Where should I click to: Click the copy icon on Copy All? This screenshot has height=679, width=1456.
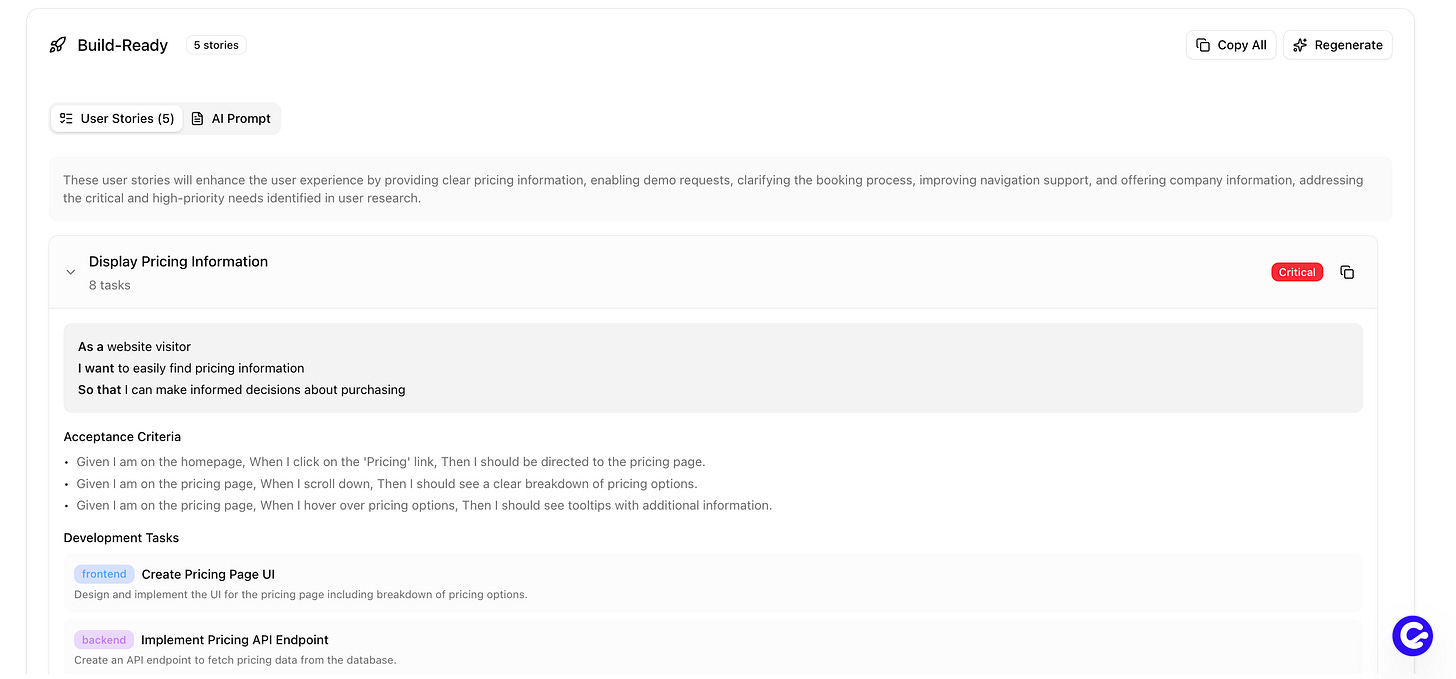[1204, 45]
